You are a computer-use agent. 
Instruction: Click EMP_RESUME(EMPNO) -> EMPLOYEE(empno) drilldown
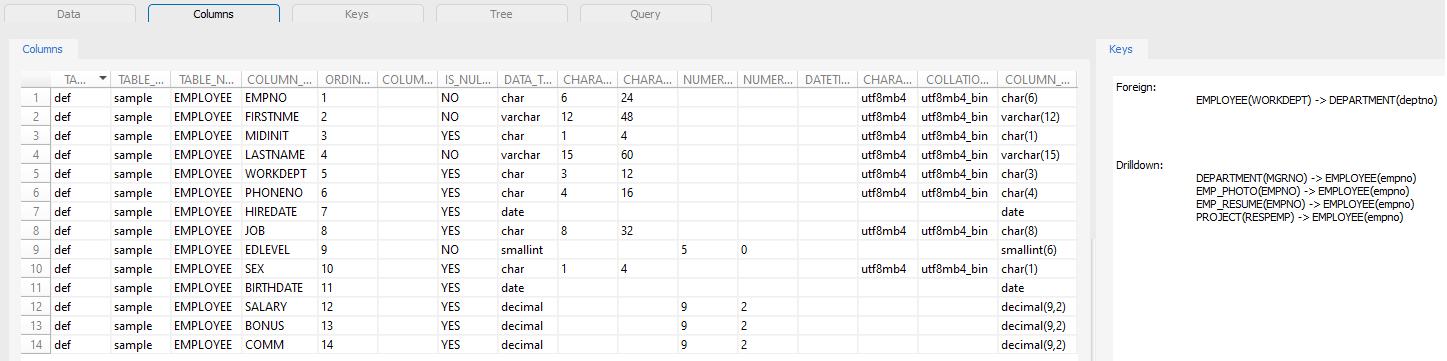click(1305, 203)
